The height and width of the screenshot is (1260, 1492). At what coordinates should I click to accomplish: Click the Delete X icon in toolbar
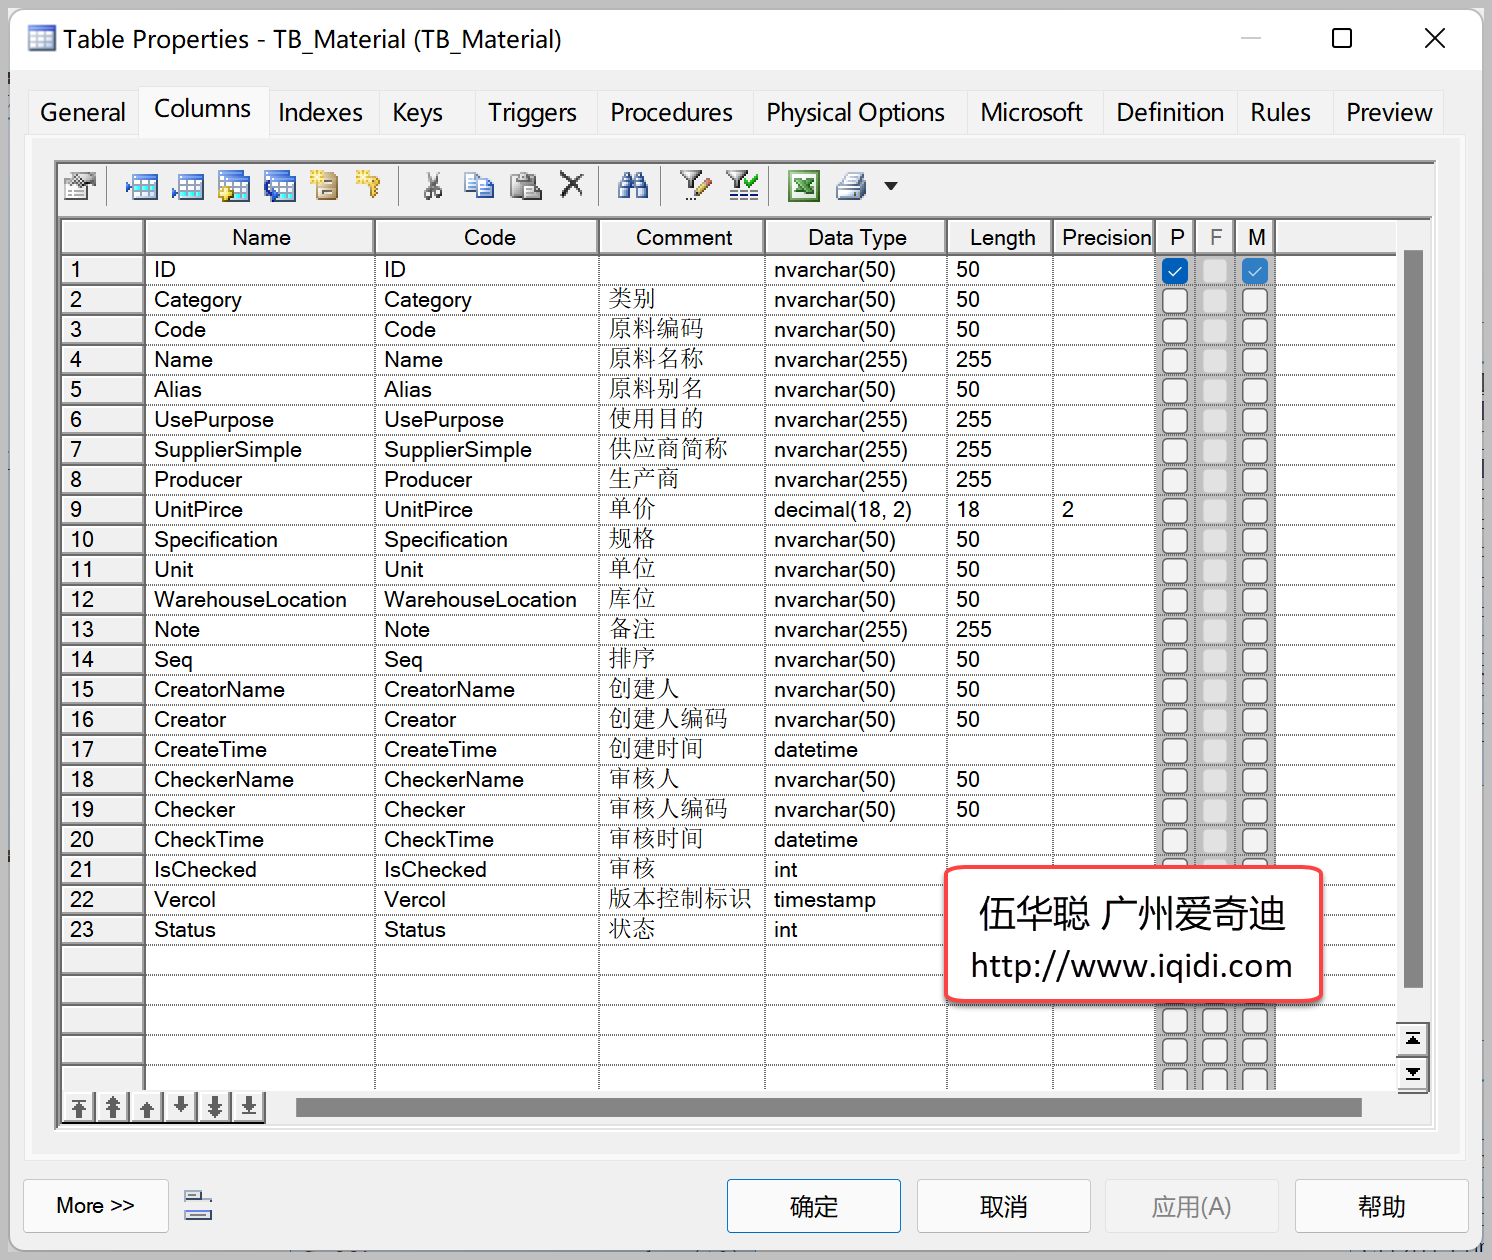pyautogui.click(x=571, y=185)
